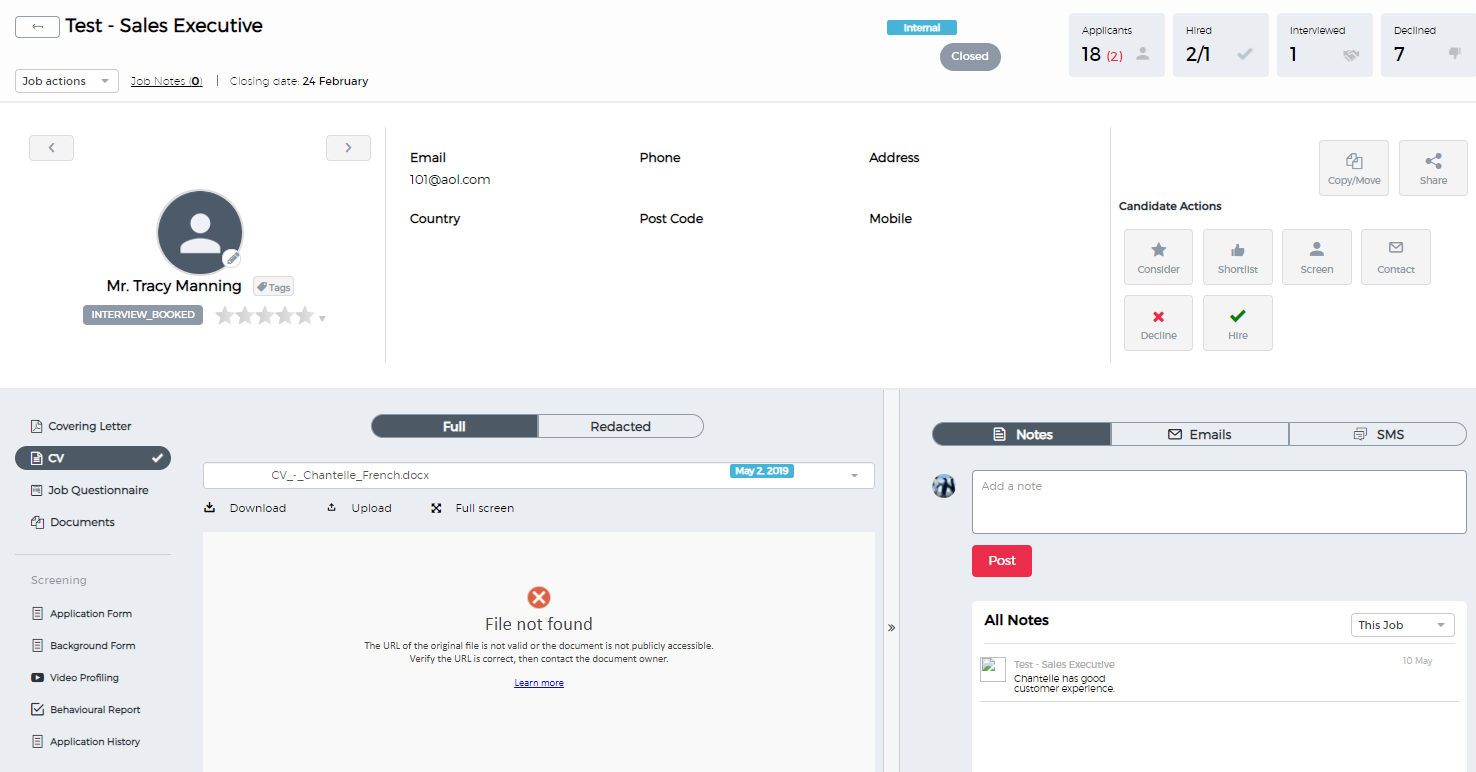Switch document view to Full
This screenshot has width=1476, height=772.
pyautogui.click(x=455, y=426)
